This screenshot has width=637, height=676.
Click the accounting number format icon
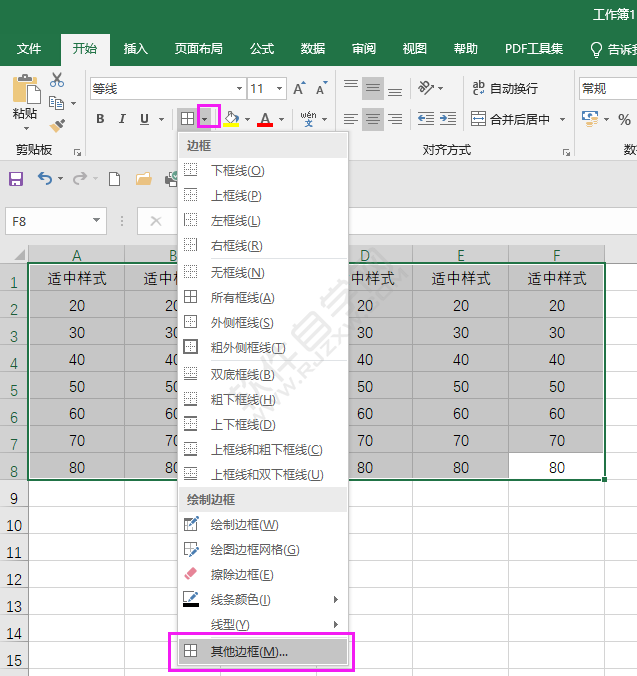click(590, 119)
